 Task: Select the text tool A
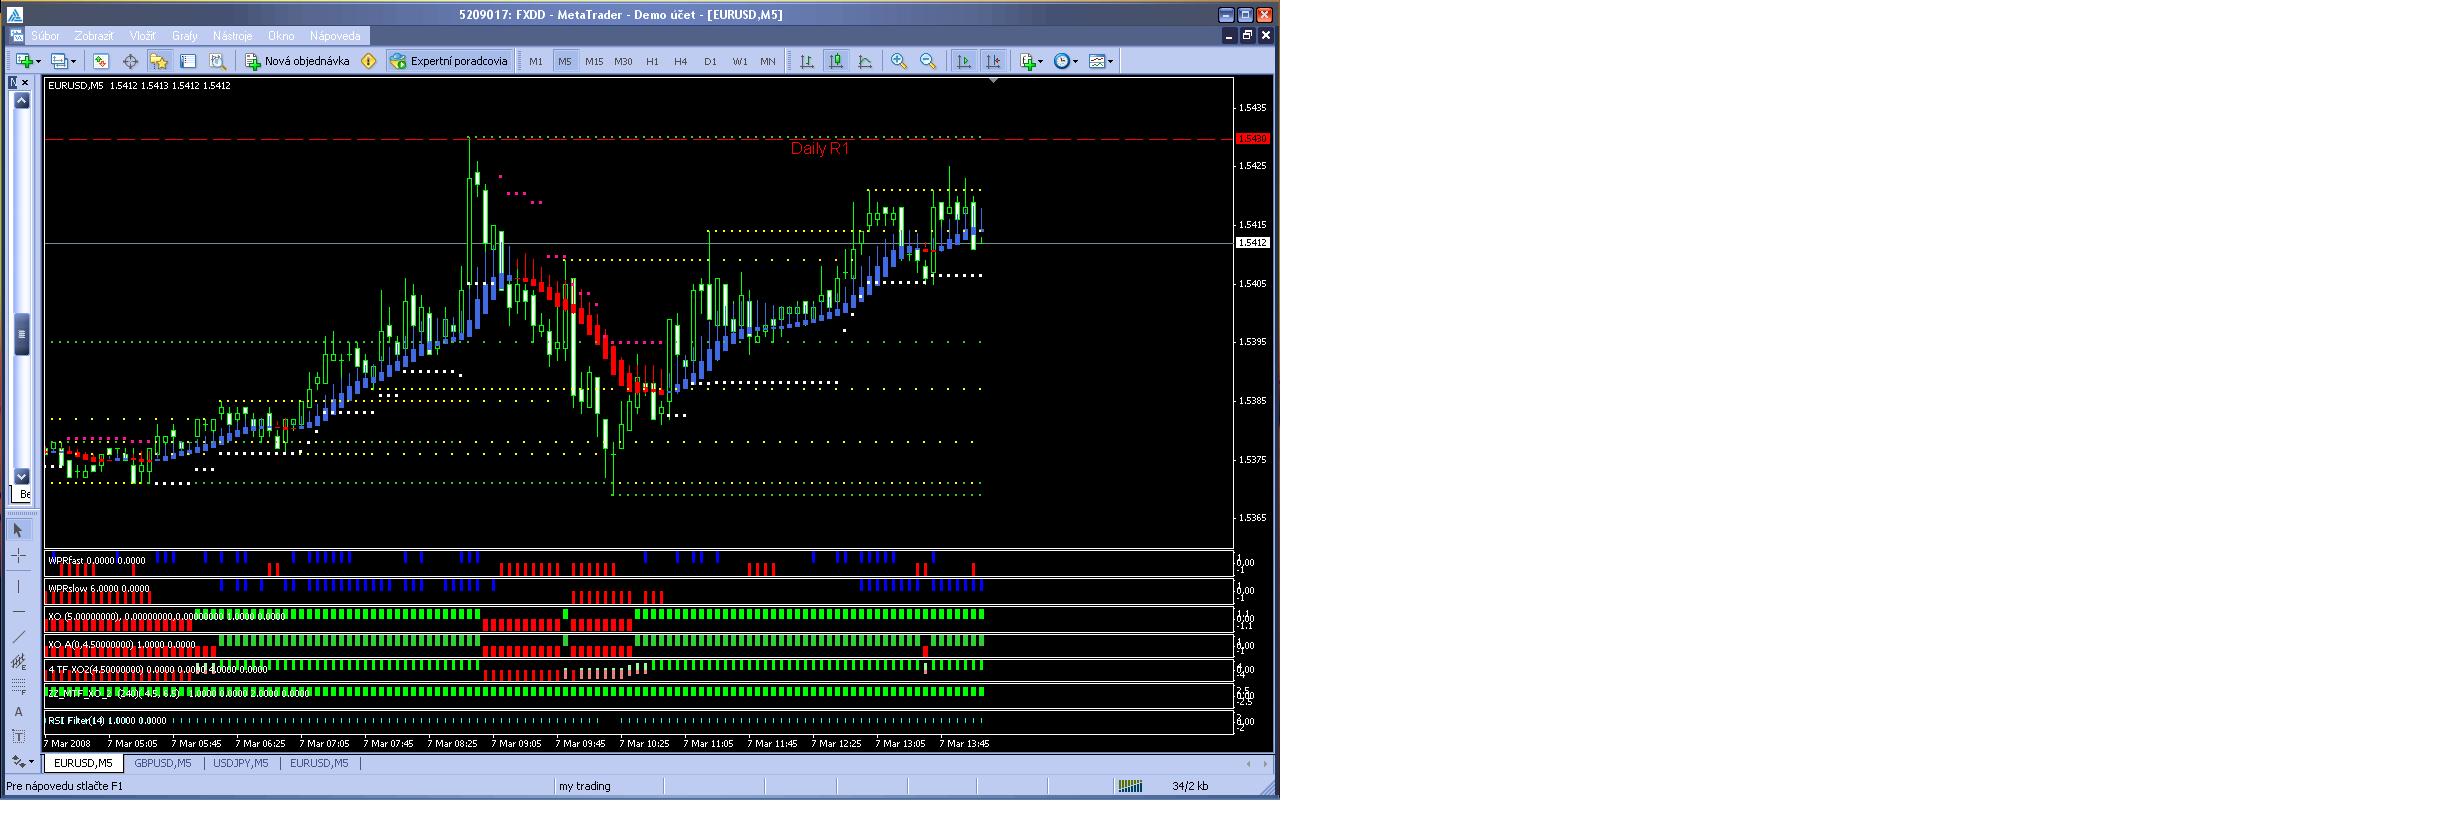tap(18, 712)
